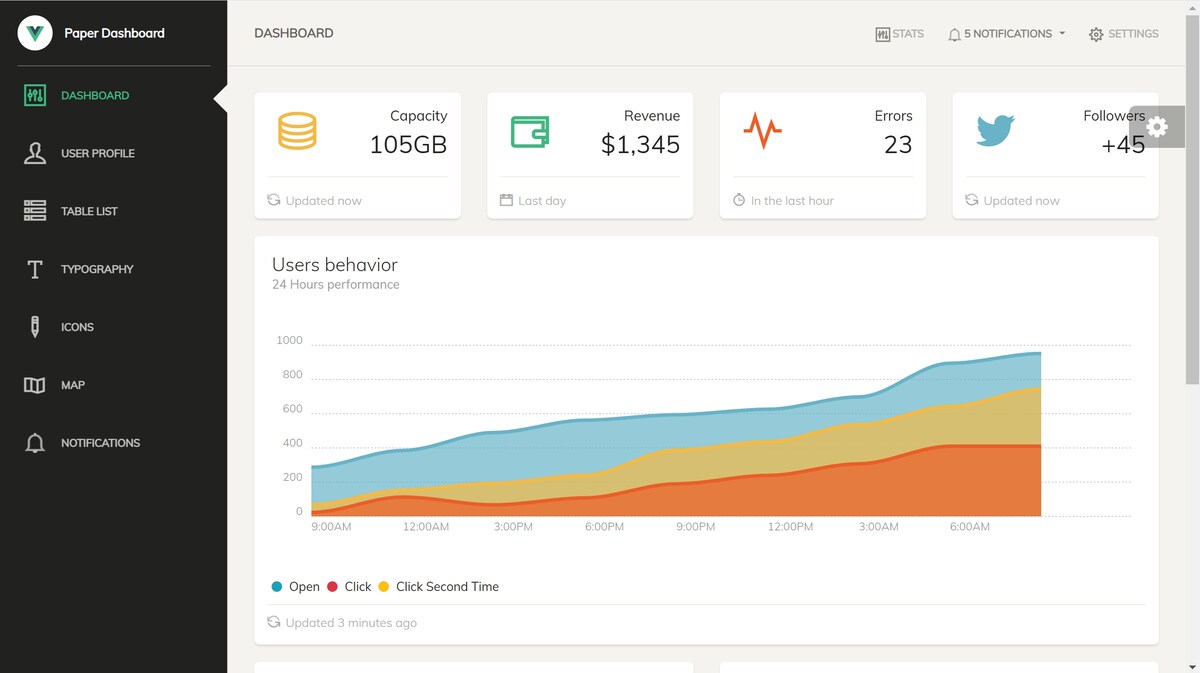Click the bell icon beside 5 Notifications
The width and height of the screenshot is (1200, 673).
[x=955, y=34]
